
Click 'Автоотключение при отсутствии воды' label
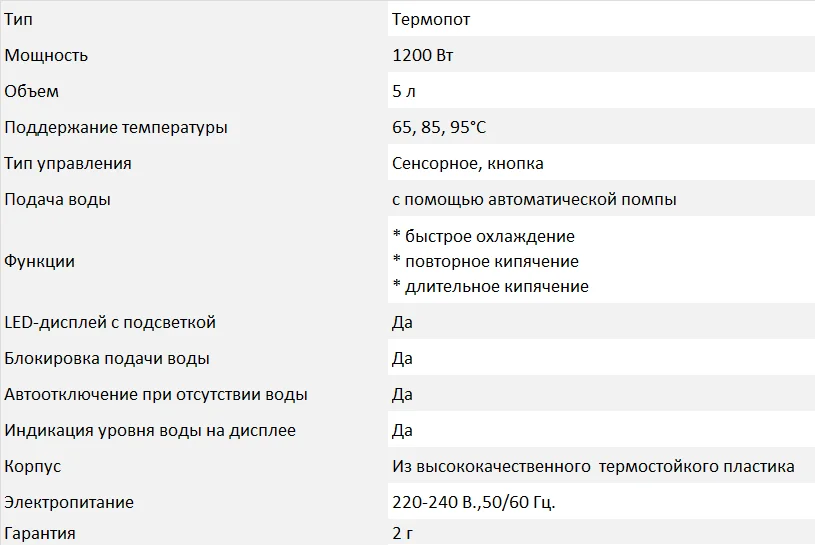(156, 394)
